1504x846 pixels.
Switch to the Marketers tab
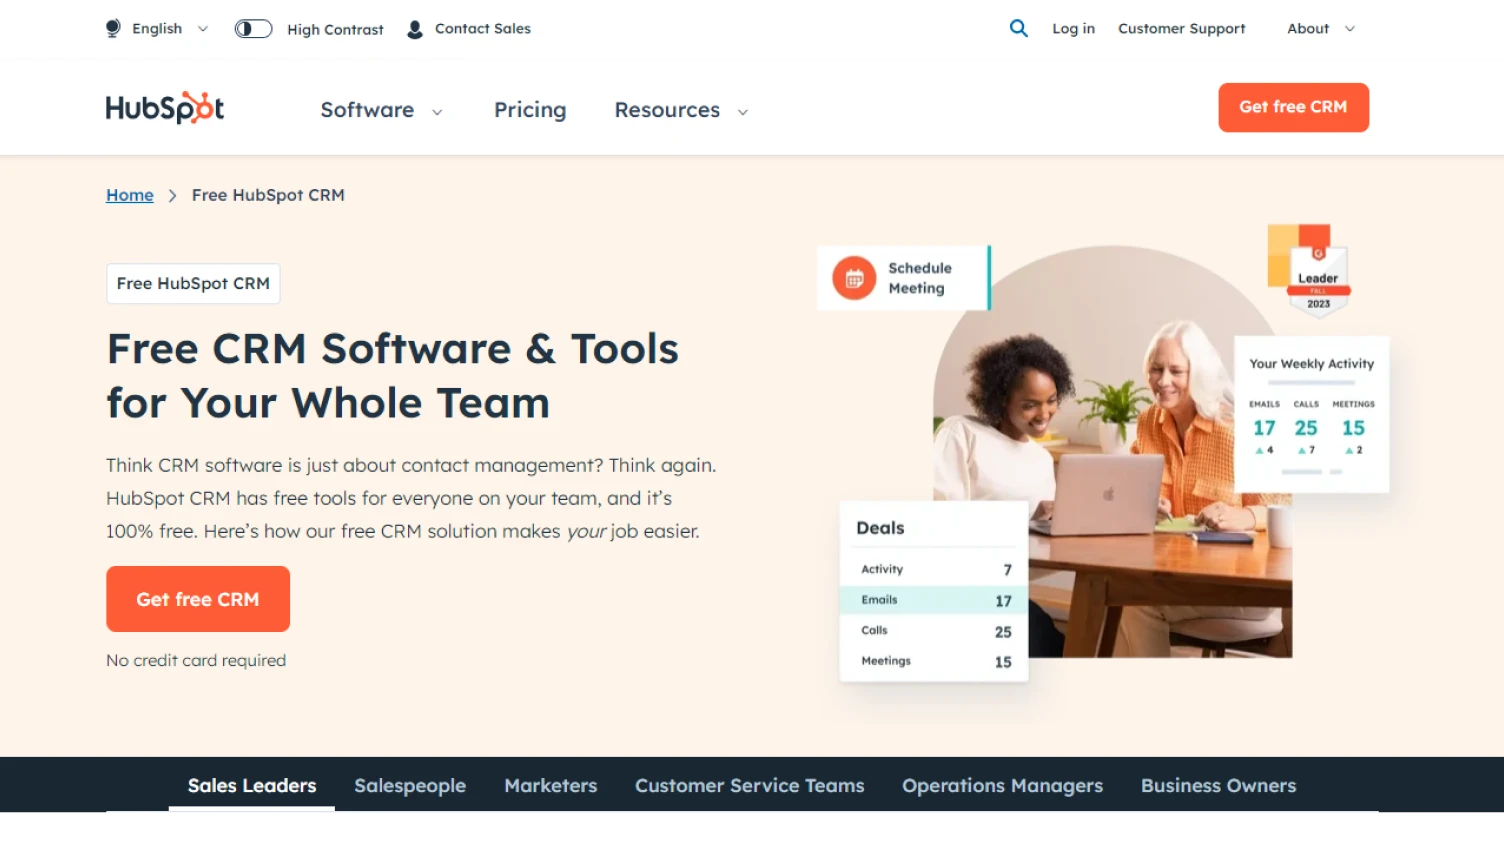tap(550, 785)
